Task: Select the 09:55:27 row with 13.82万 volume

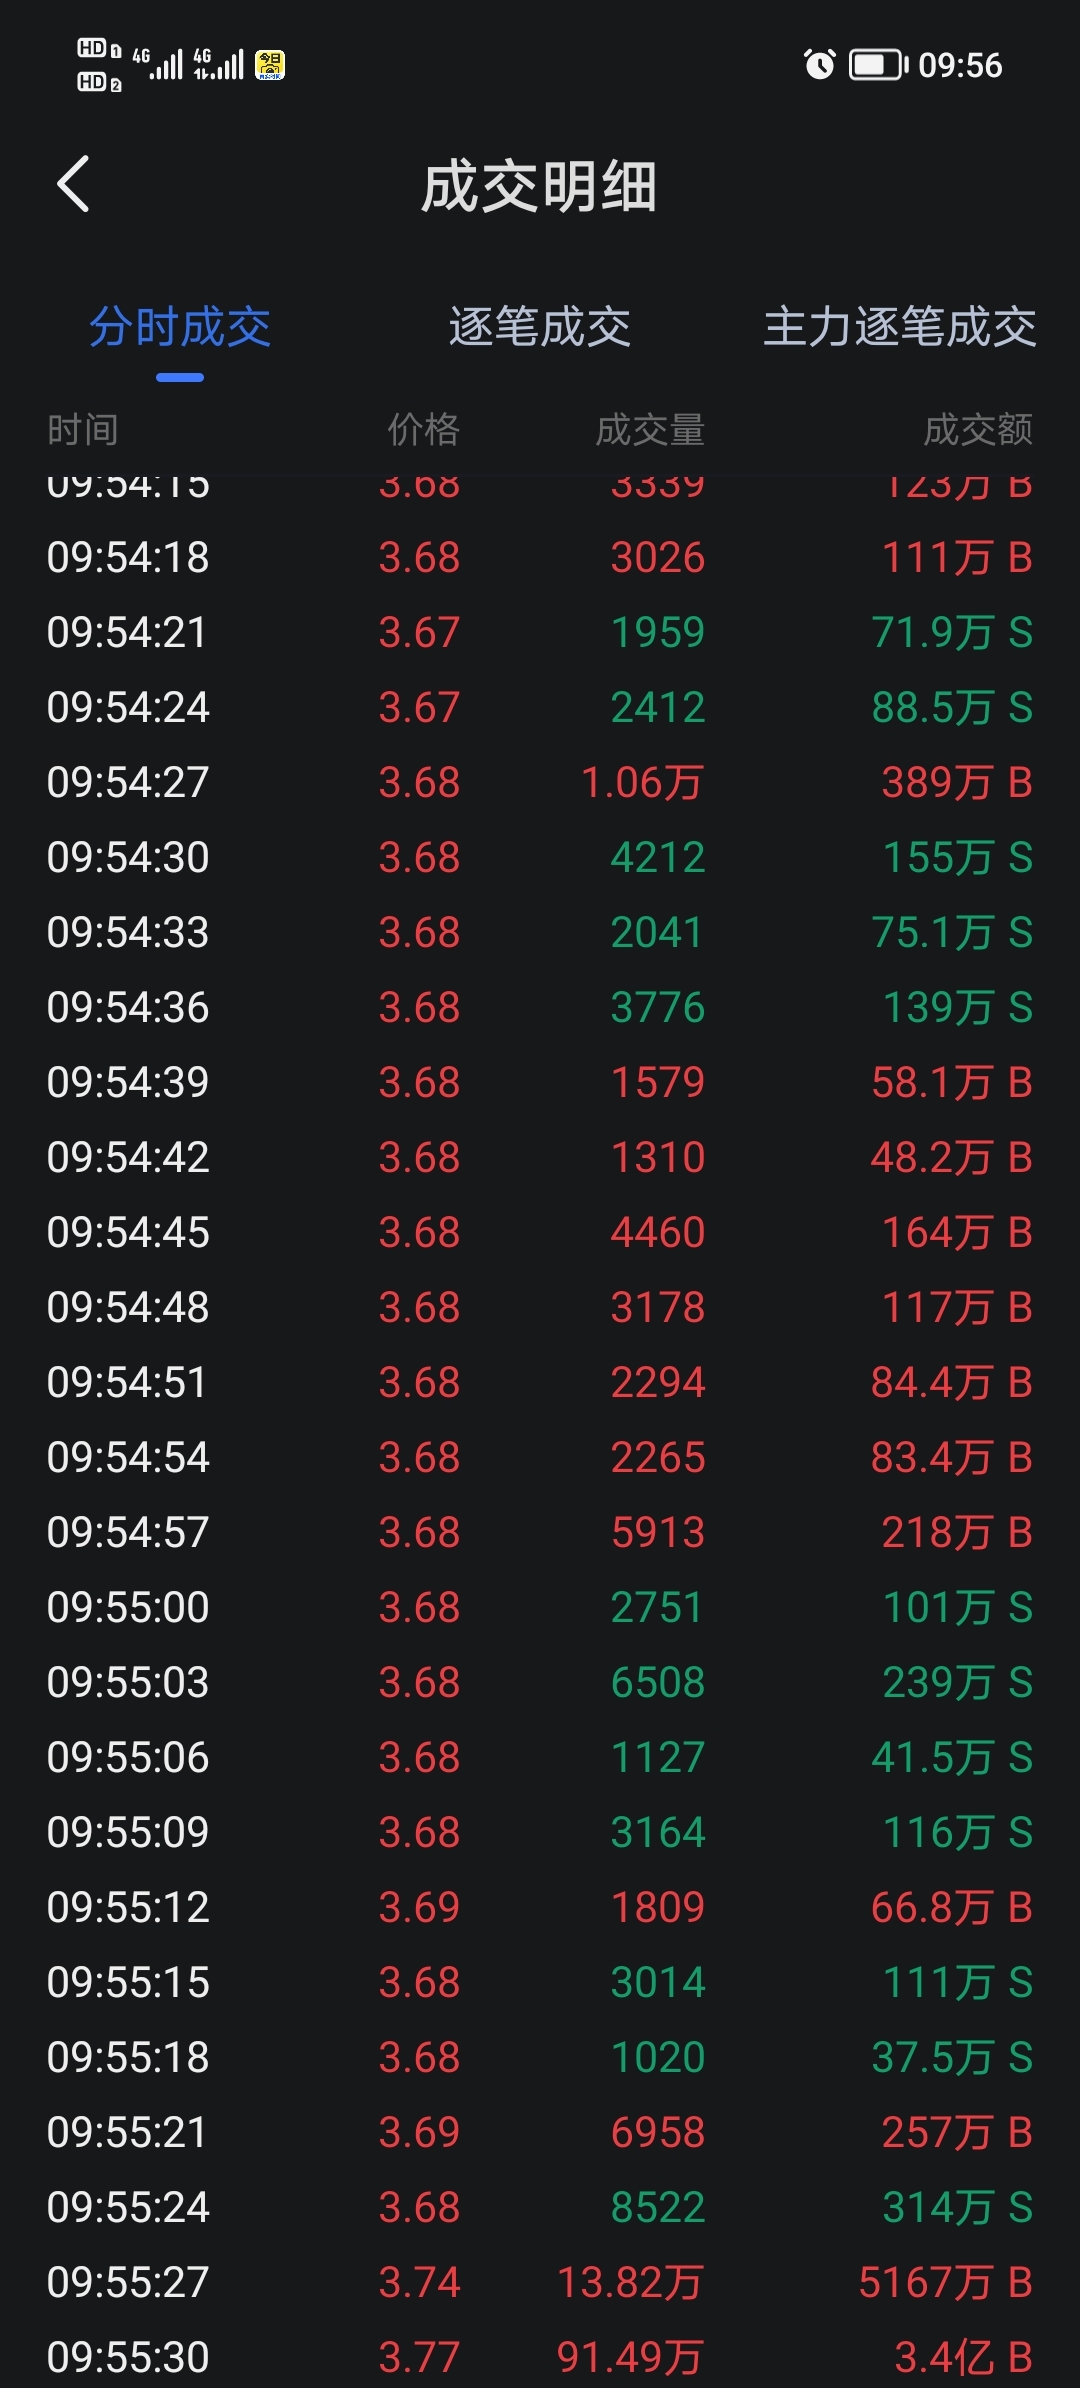Action: (x=540, y=2282)
